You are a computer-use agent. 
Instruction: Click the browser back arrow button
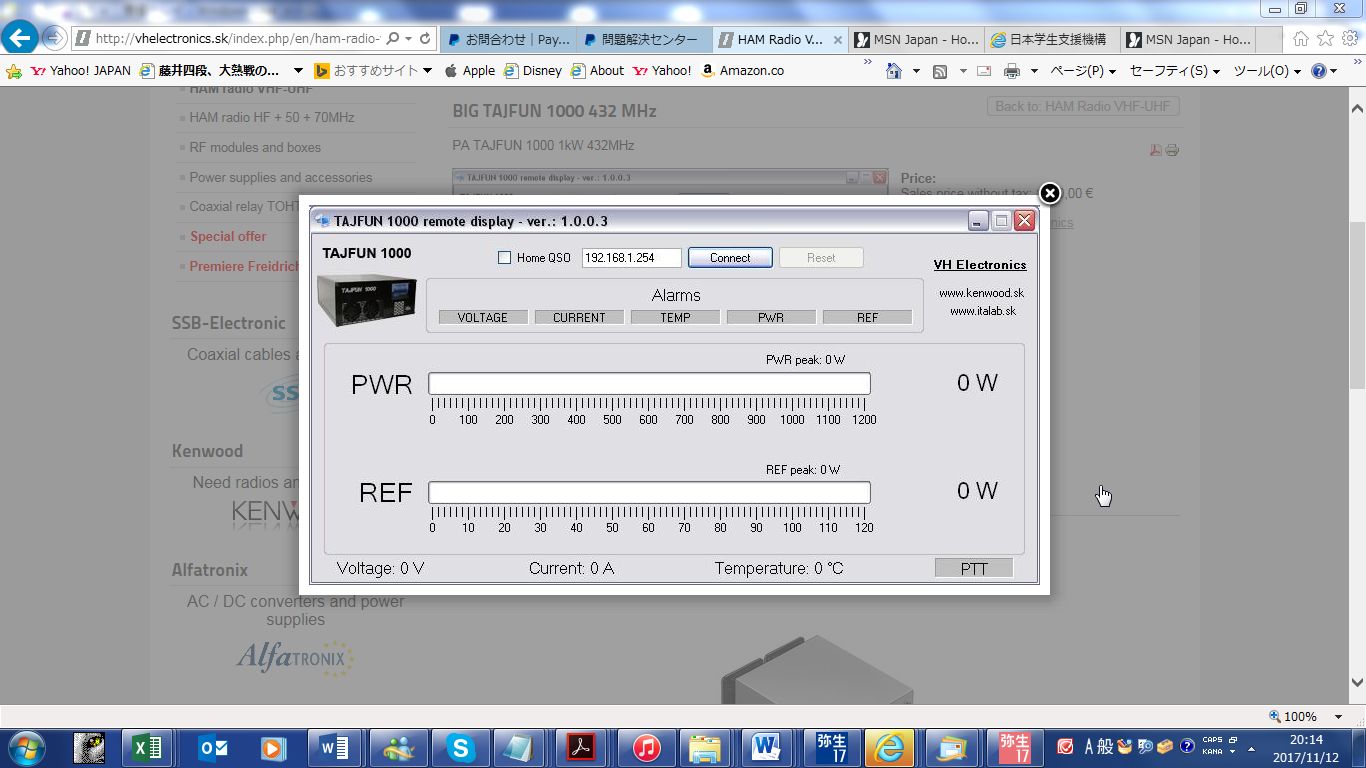pyautogui.click(x=20, y=39)
